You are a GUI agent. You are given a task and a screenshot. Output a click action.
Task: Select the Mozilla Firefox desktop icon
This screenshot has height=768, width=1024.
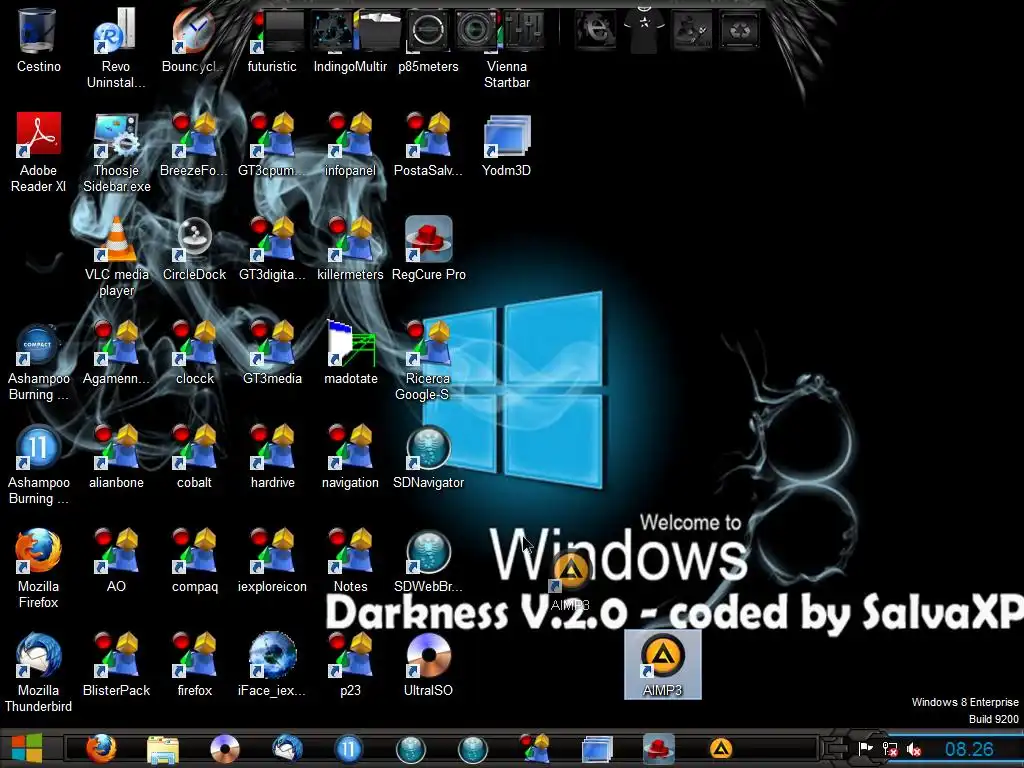(38, 568)
